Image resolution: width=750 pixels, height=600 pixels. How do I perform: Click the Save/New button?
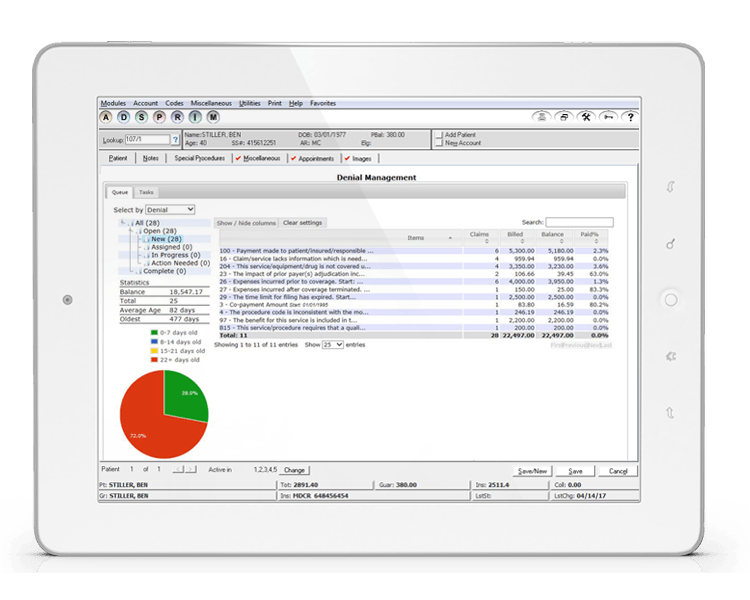(x=531, y=470)
